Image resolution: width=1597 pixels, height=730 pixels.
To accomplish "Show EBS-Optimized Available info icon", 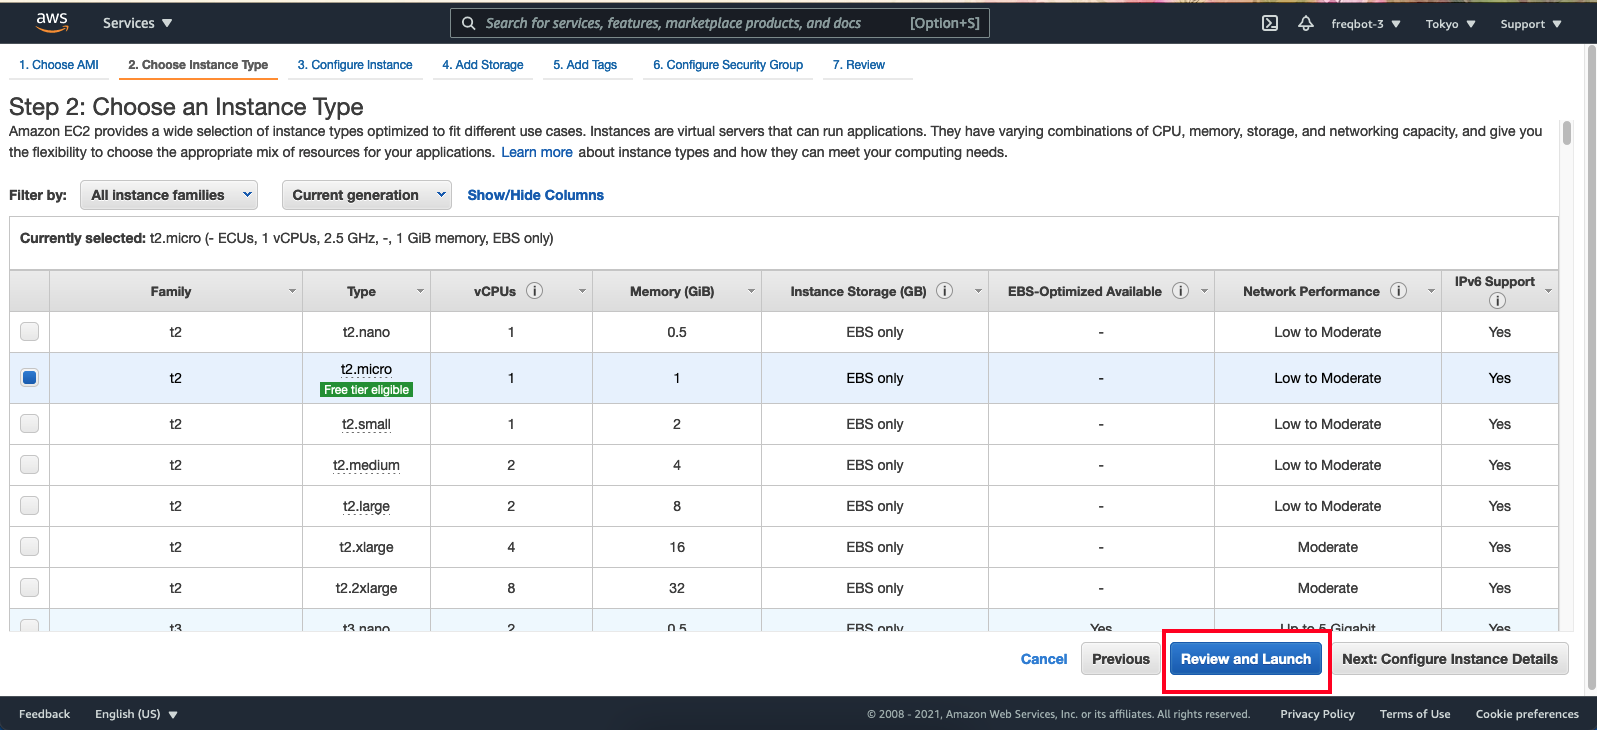I will pos(1180,291).
